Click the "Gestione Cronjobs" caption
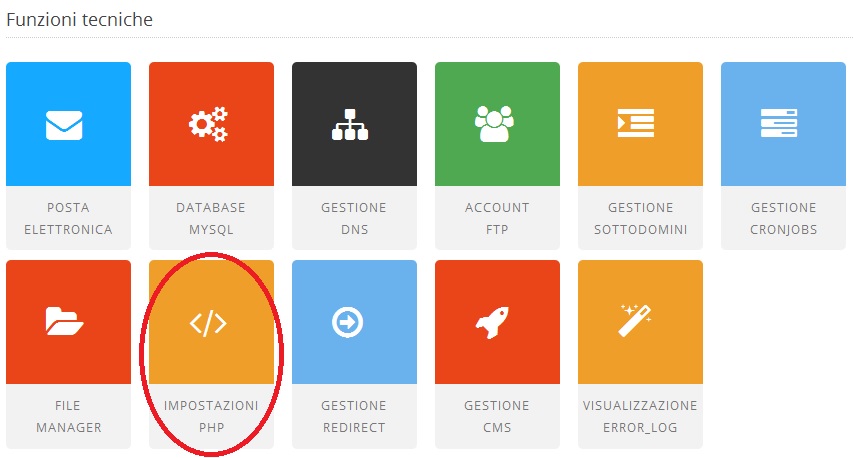The height and width of the screenshot is (458, 853). [783, 218]
